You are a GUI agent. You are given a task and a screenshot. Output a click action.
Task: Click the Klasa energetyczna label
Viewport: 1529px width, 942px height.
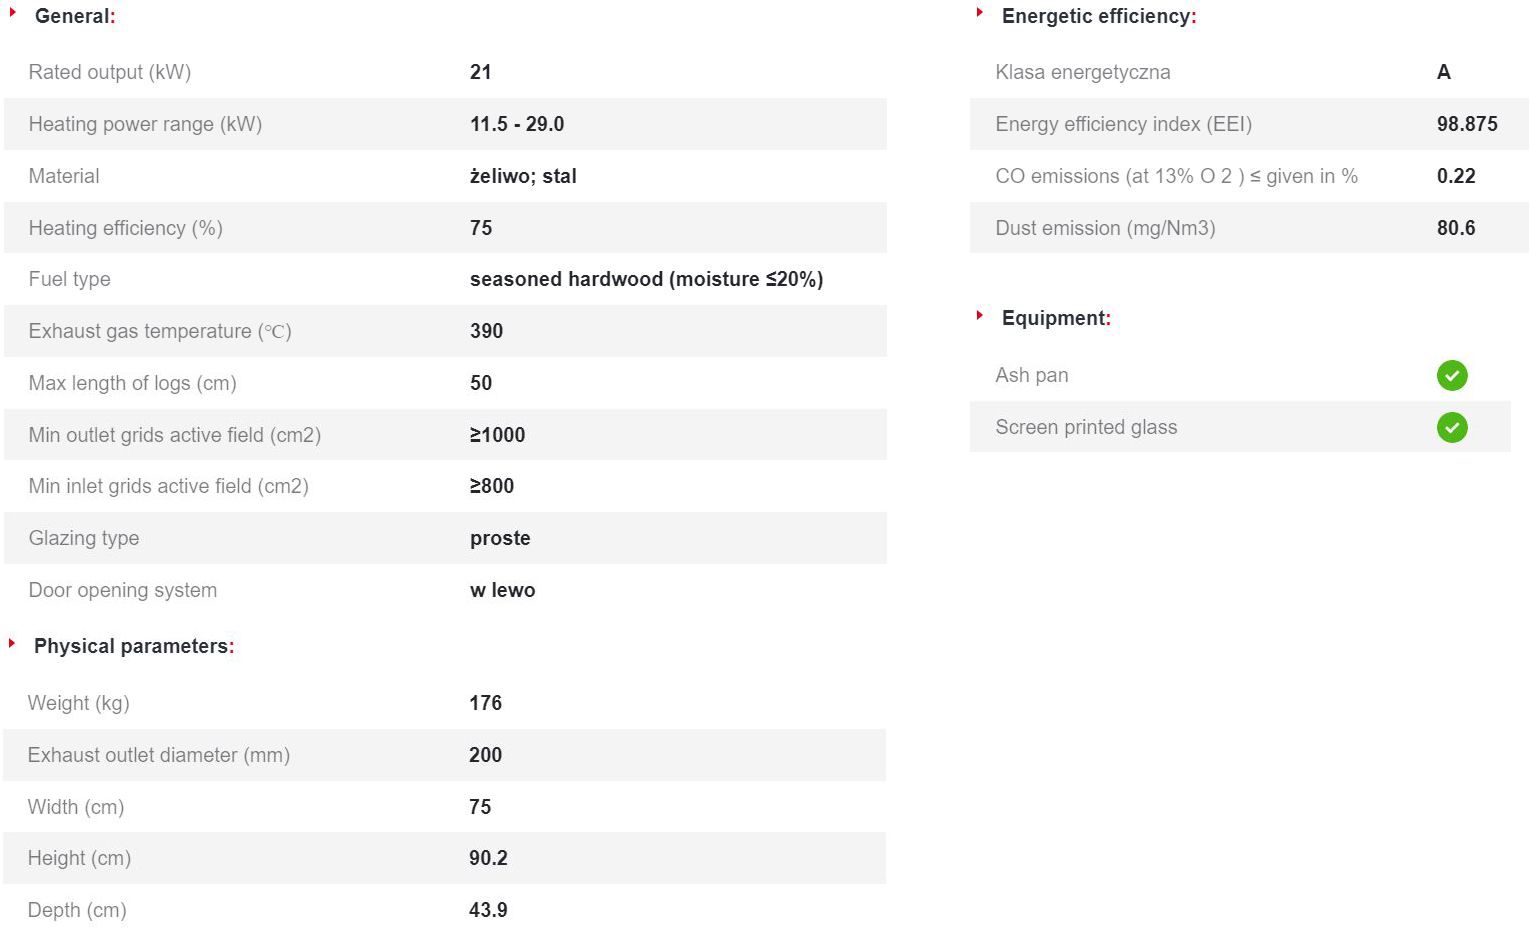[x=1082, y=73]
